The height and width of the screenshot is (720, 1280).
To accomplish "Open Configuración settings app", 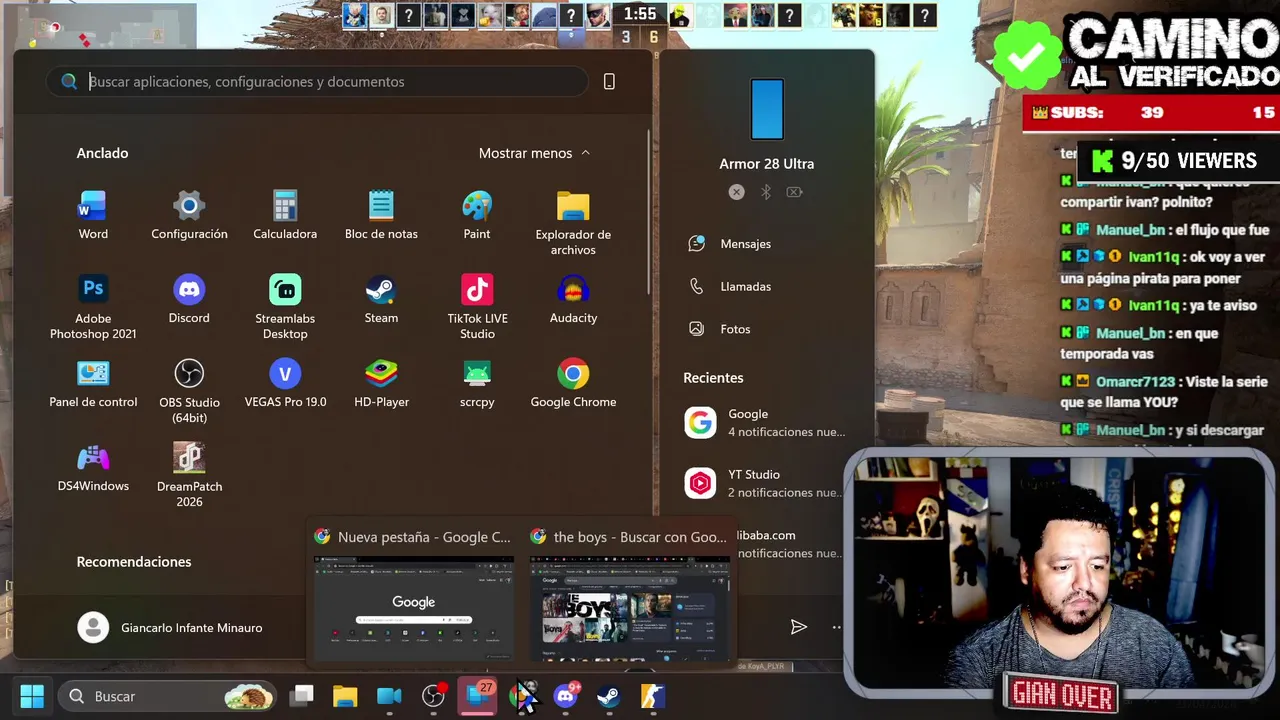I will click(189, 215).
